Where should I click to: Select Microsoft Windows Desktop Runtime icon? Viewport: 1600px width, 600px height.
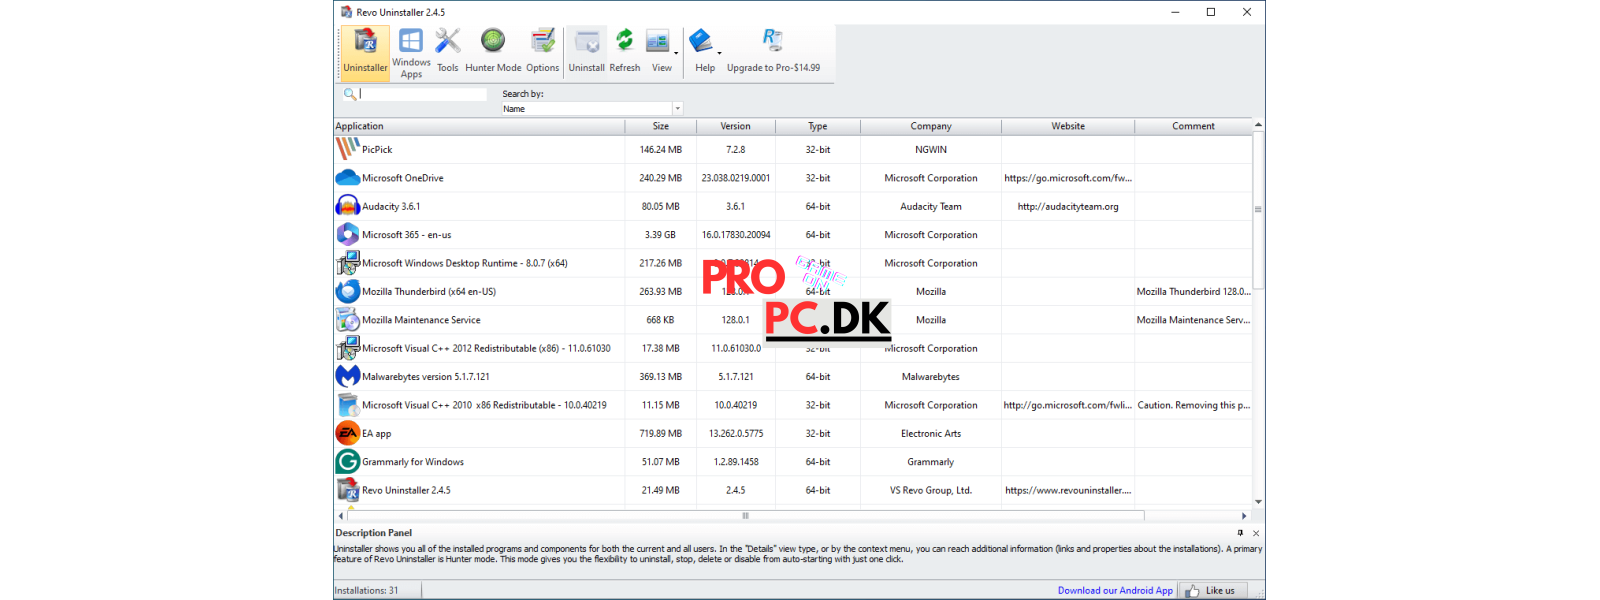[347, 263]
